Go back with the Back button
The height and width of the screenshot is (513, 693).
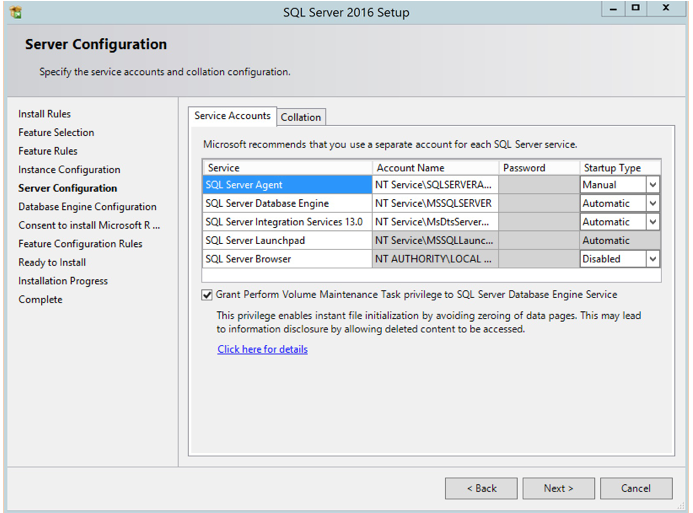coord(482,489)
